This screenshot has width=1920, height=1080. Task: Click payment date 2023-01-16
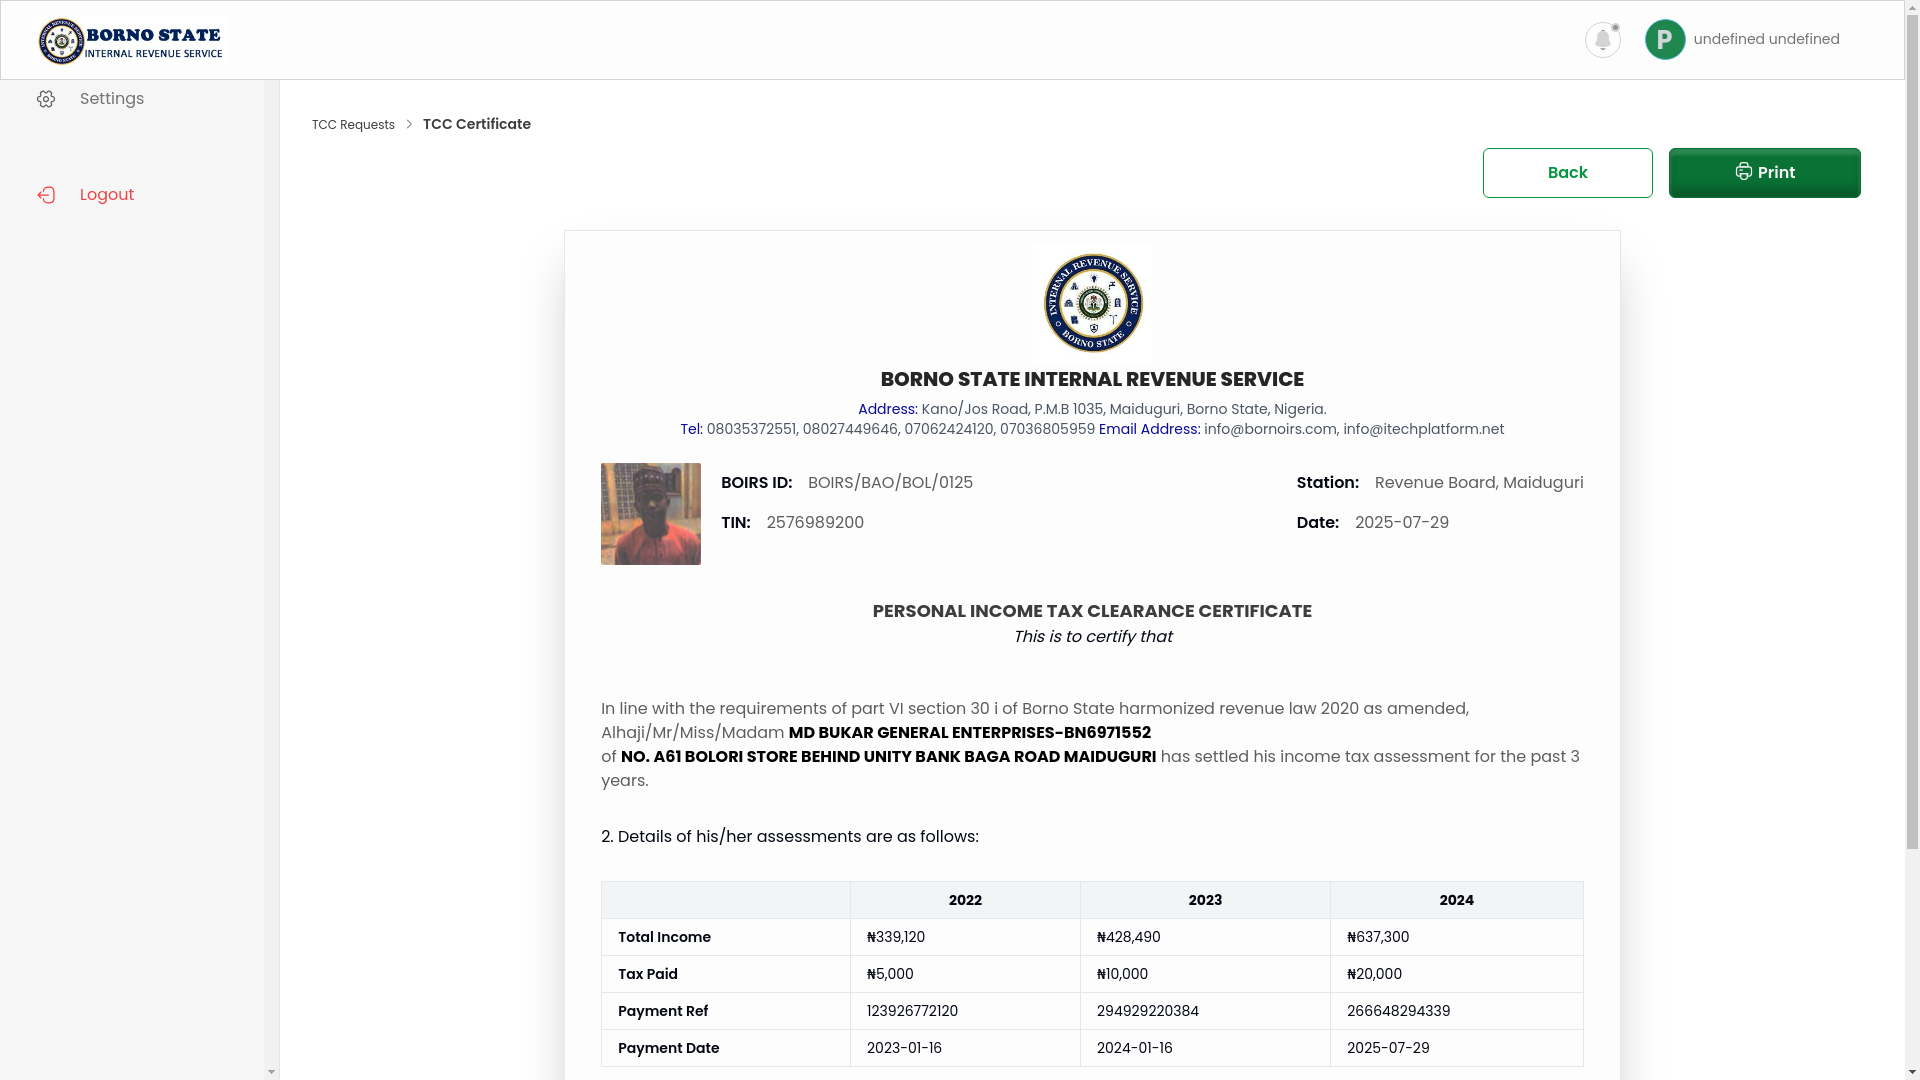904,1048
